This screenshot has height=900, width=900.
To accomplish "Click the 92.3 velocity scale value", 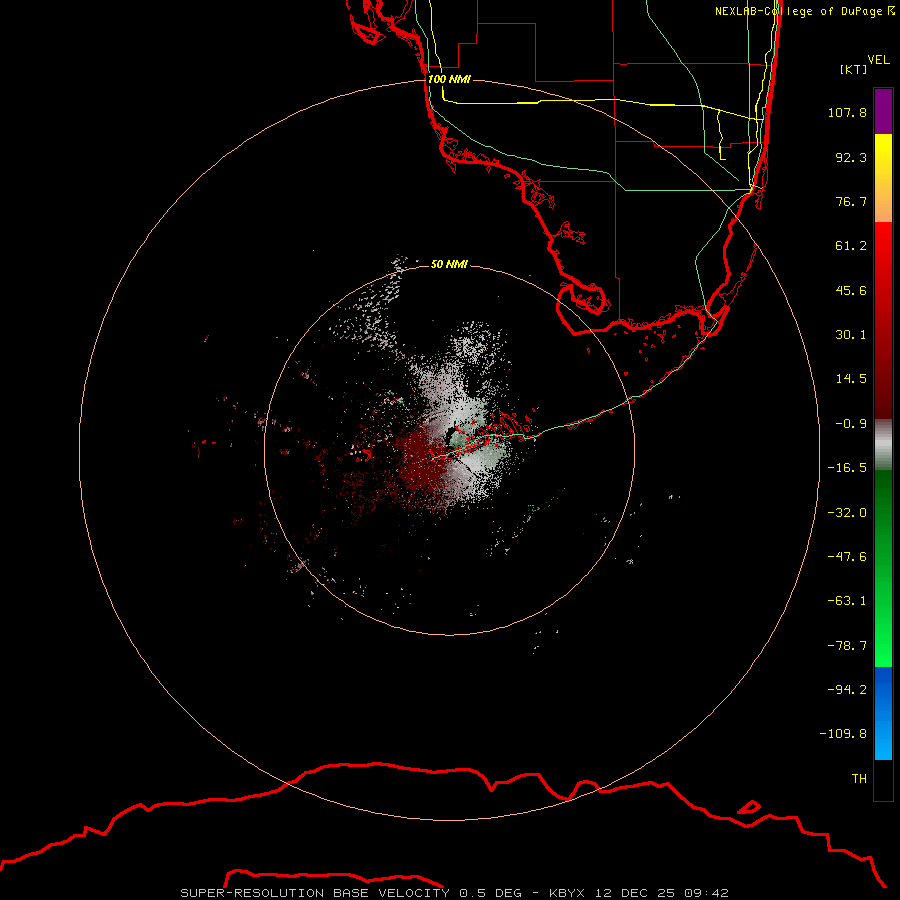I will [x=851, y=157].
